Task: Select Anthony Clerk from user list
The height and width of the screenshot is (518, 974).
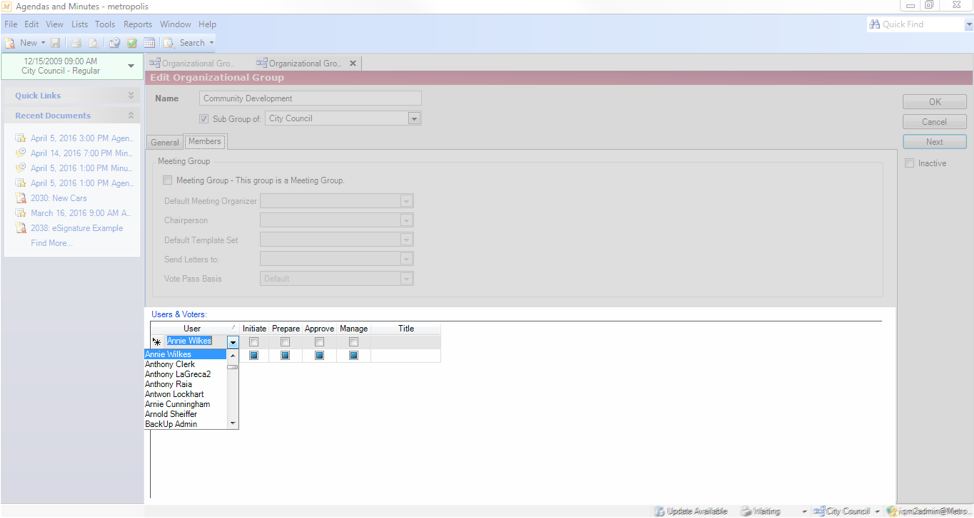Action: pos(186,364)
